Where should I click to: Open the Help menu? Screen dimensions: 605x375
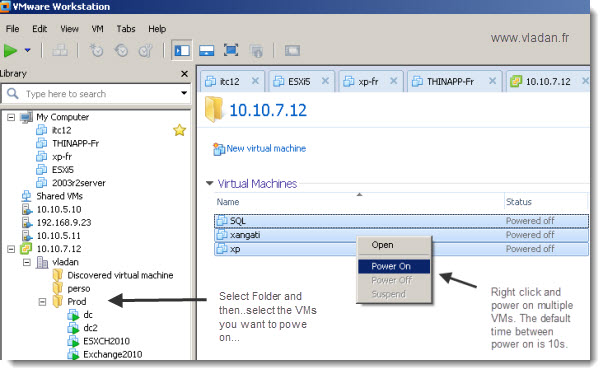click(157, 29)
